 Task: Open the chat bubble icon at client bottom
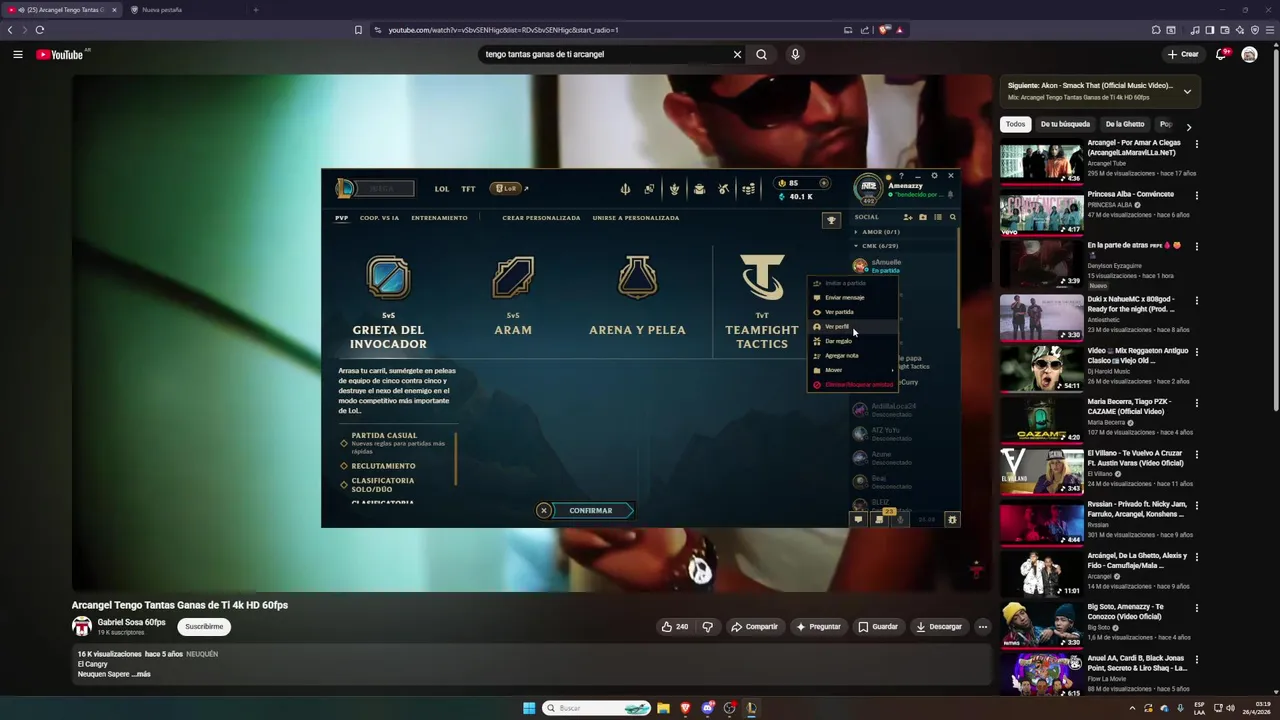point(858,519)
